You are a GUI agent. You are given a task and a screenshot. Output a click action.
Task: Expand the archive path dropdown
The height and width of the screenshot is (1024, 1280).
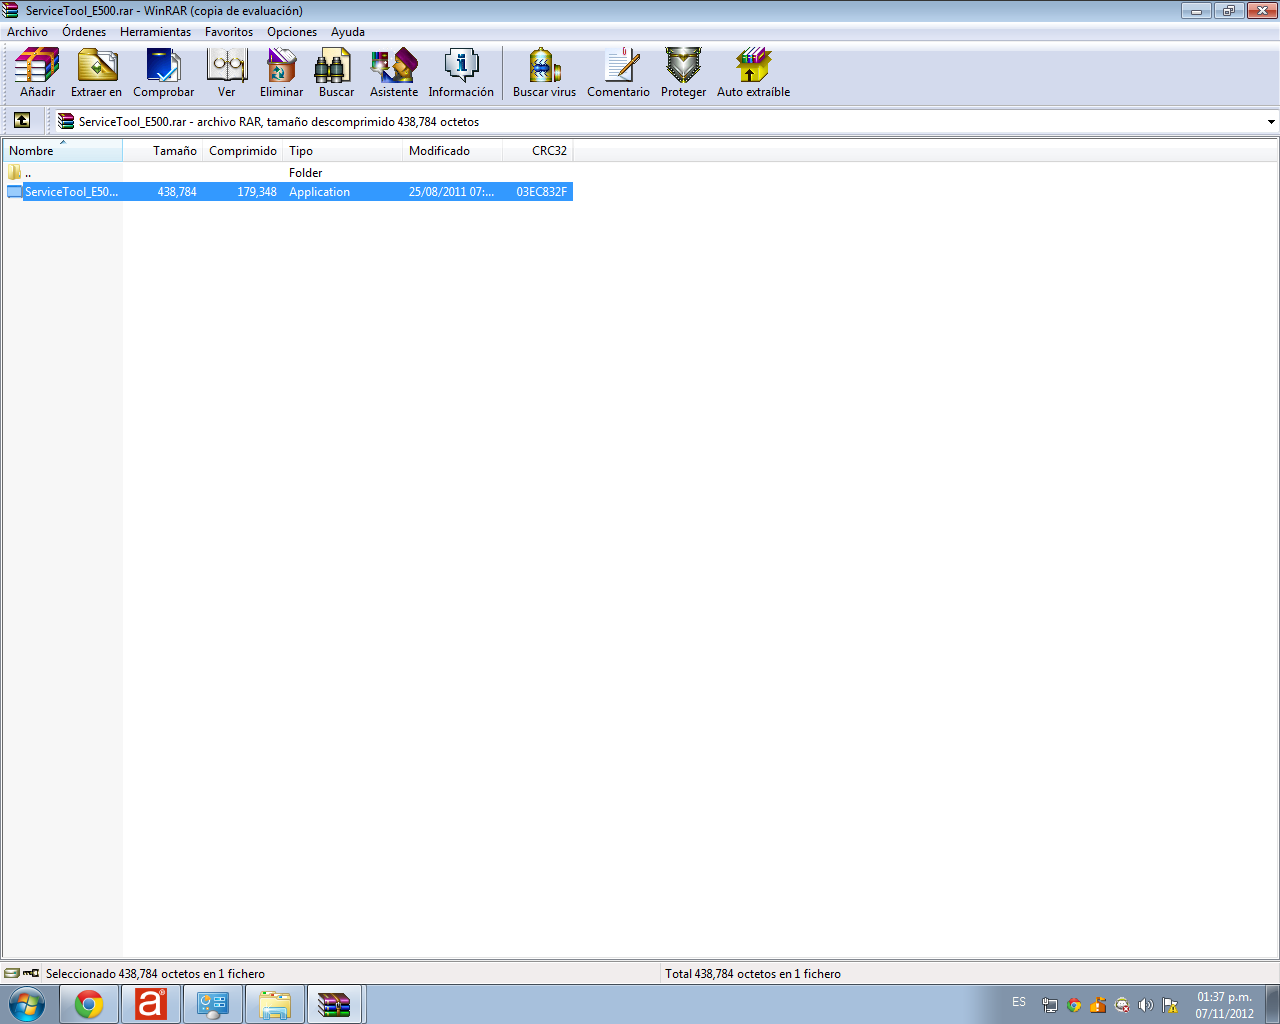coord(1271,122)
